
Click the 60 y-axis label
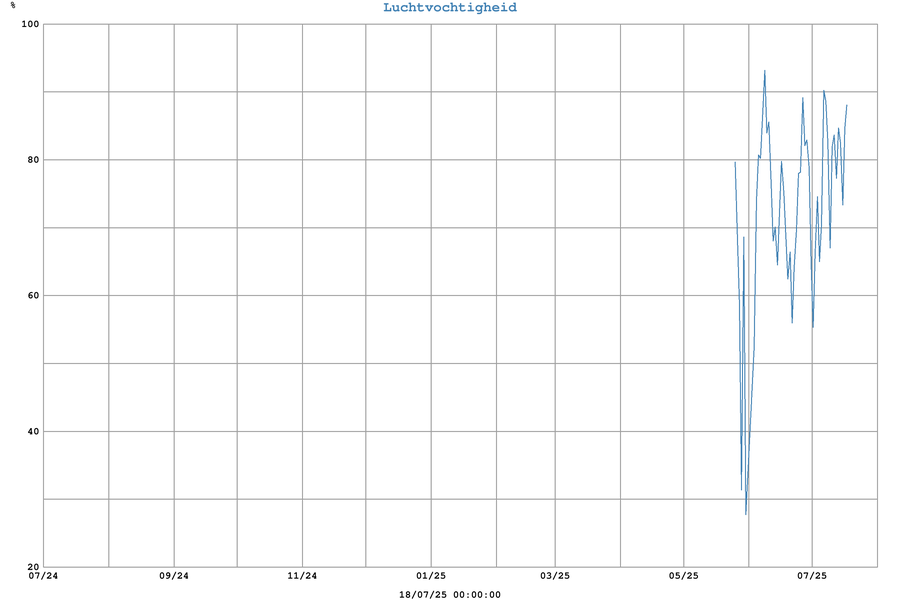pyautogui.click(x=33, y=296)
